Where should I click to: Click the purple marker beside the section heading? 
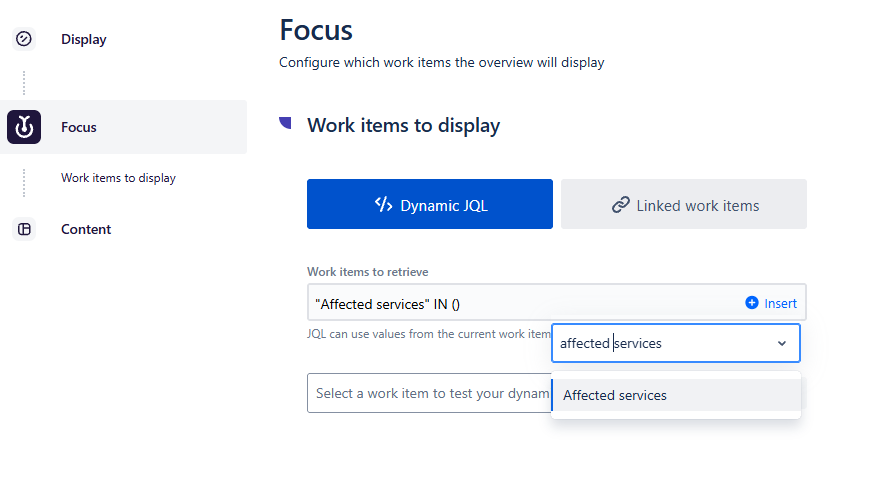(286, 123)
